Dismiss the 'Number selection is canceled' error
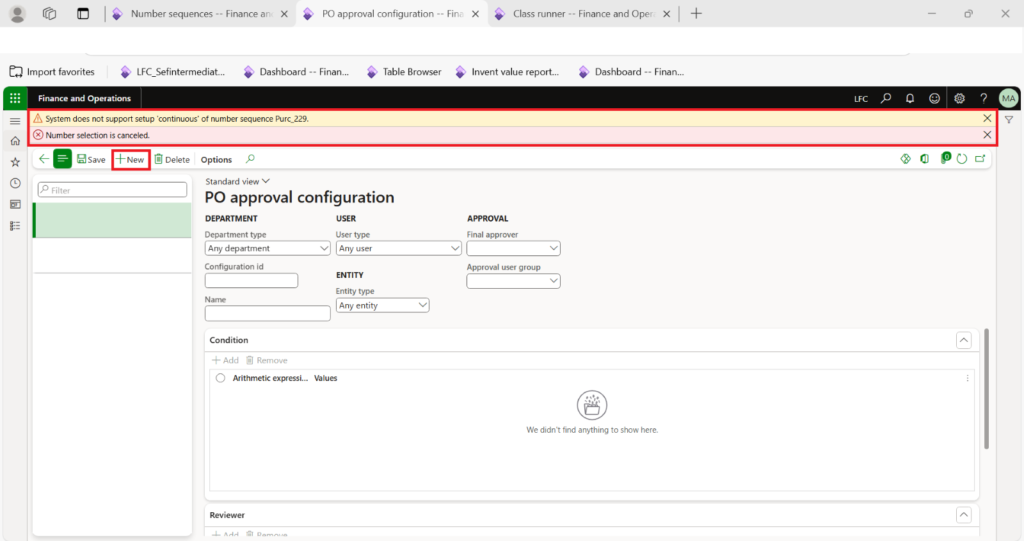The image size is (1024, 541). (987, 135)
